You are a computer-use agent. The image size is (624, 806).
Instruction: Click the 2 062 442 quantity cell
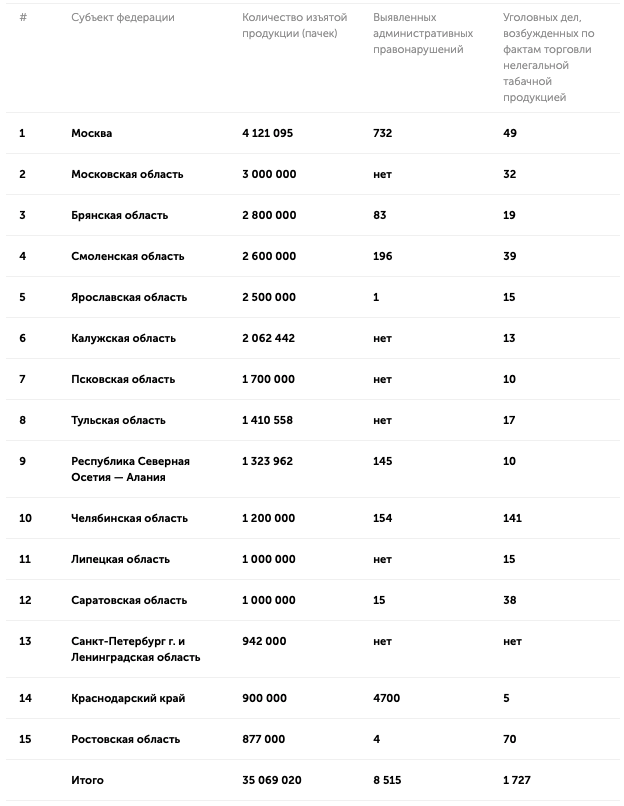pyautogui.click(x=269, y=338)
